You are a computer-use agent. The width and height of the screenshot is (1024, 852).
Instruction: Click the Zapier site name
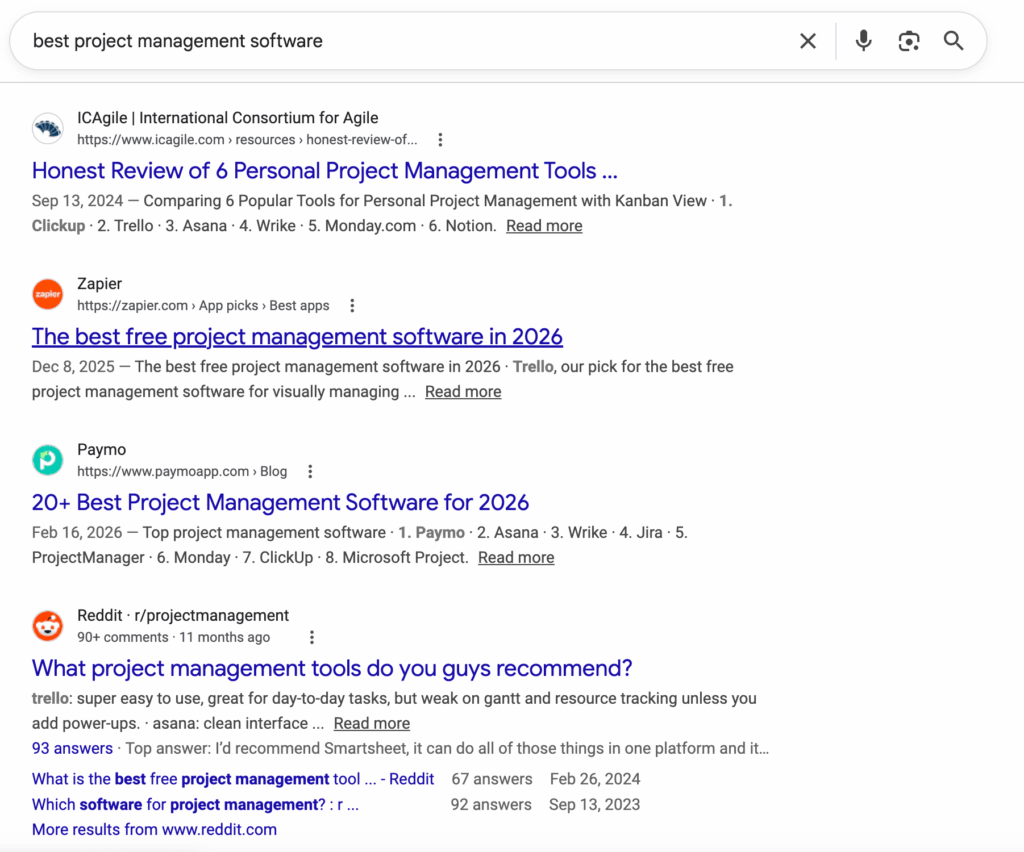[99, 283]
